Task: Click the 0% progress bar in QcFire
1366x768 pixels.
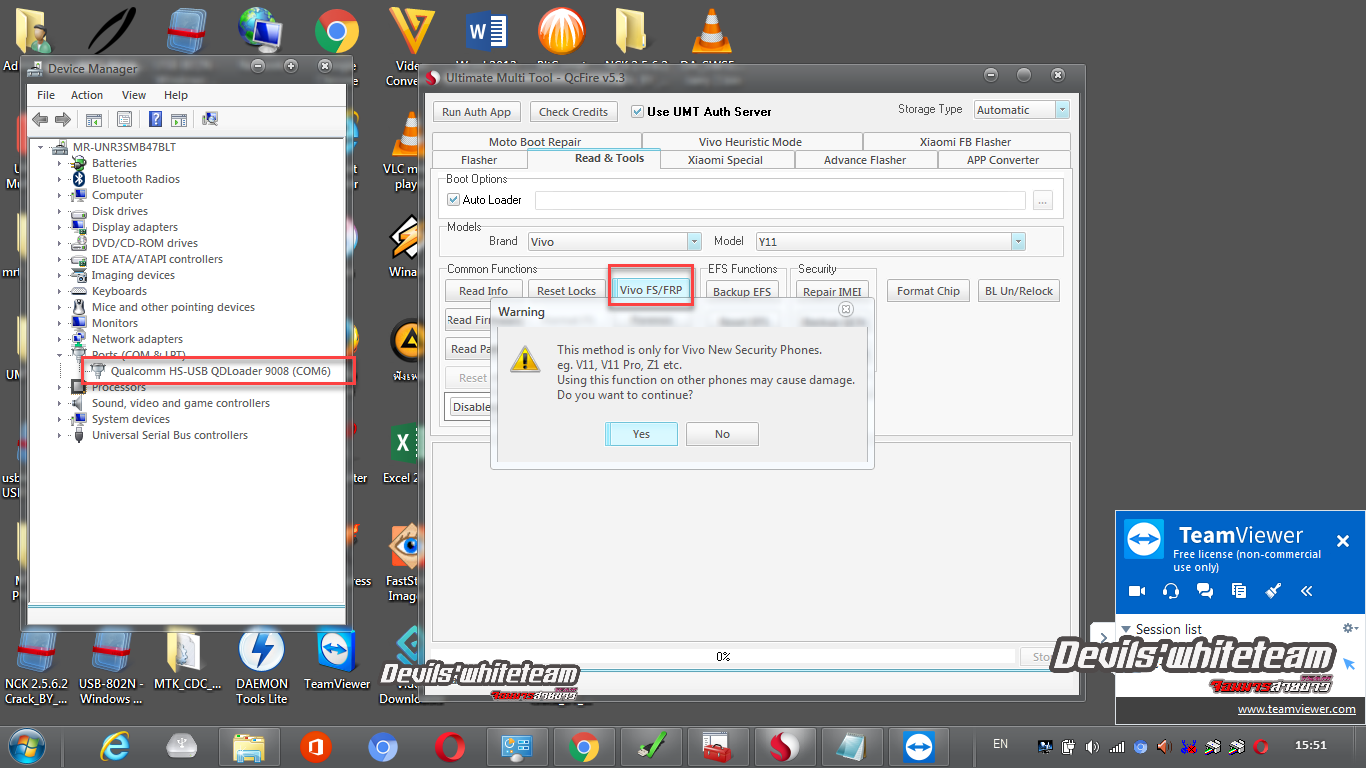Action: (x=724, y=657)
